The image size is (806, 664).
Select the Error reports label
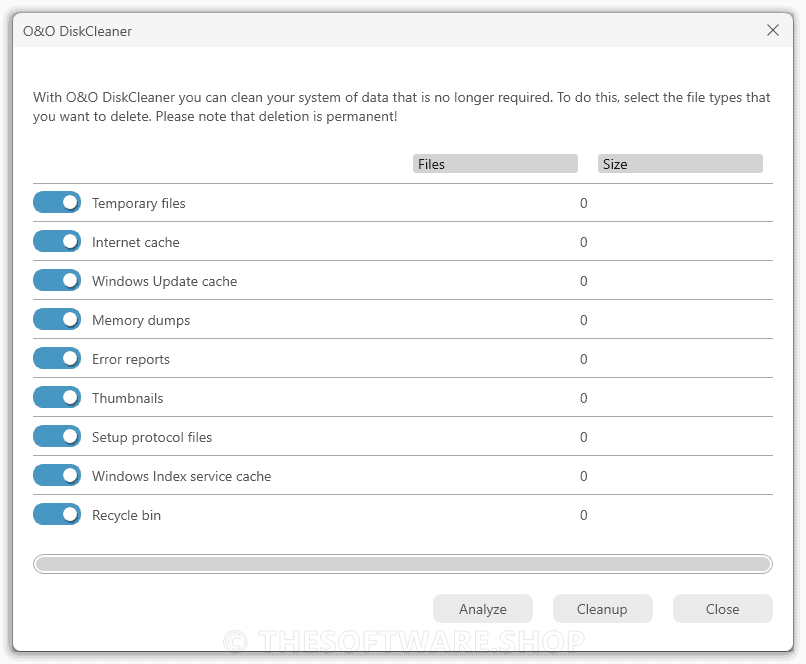(131, 360)
